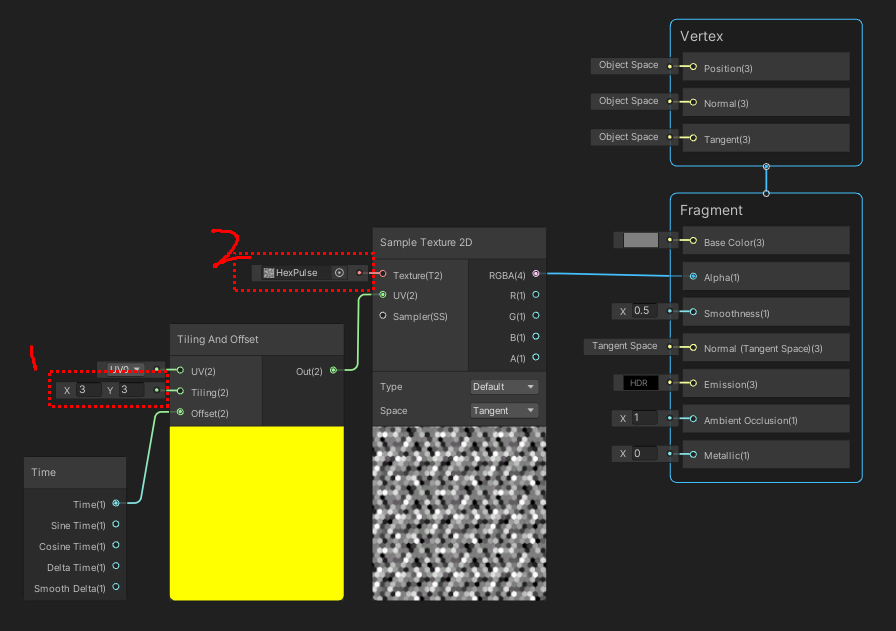Click the Metallic X field showing 0

(x=645, y=454)
